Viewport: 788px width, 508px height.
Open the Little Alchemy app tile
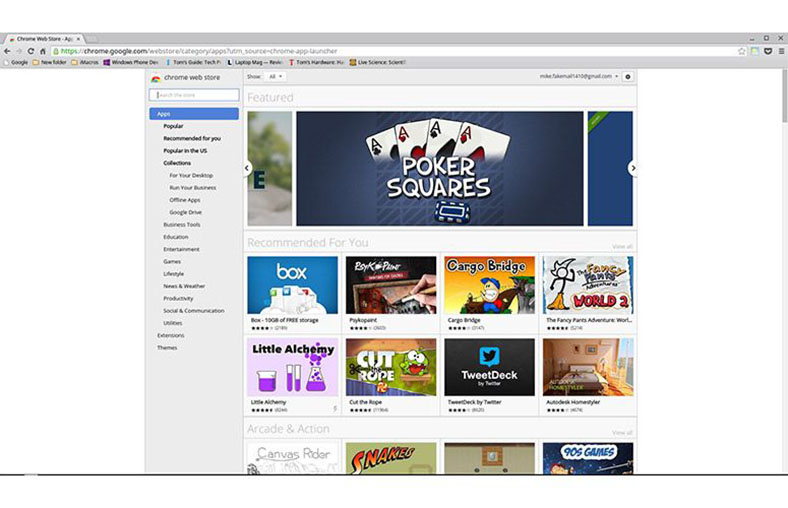[x=292, y=376]
